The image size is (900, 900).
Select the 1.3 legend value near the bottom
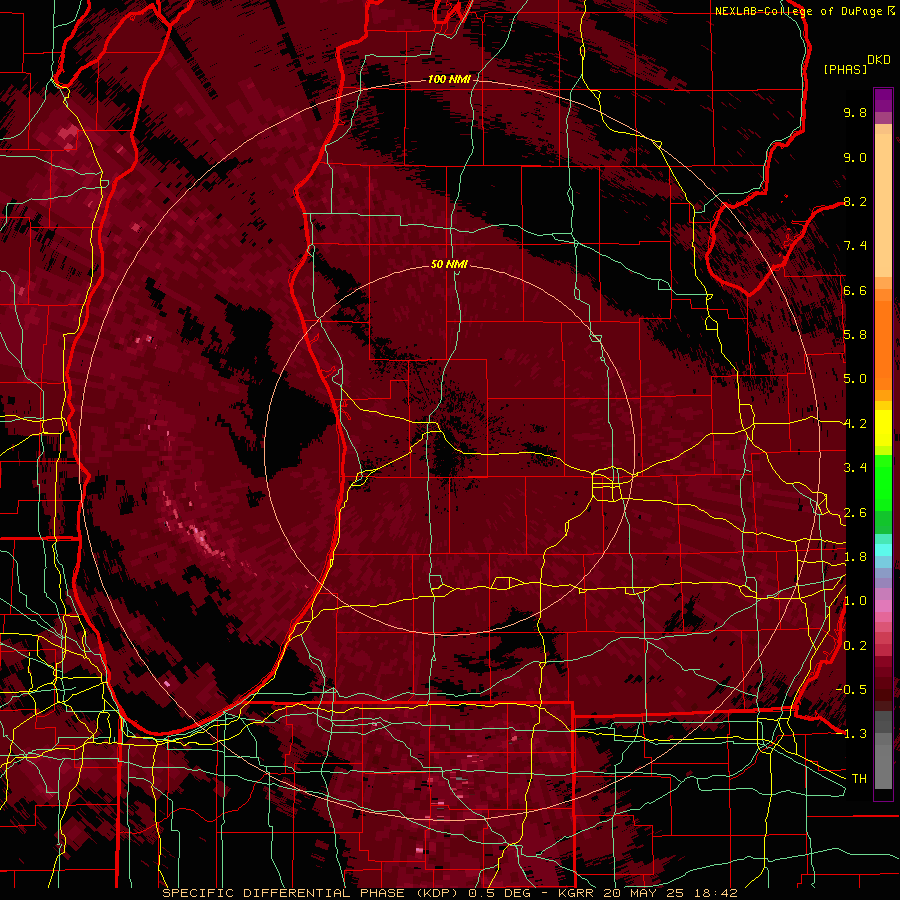pyautogui.click(x=854, y=734)
